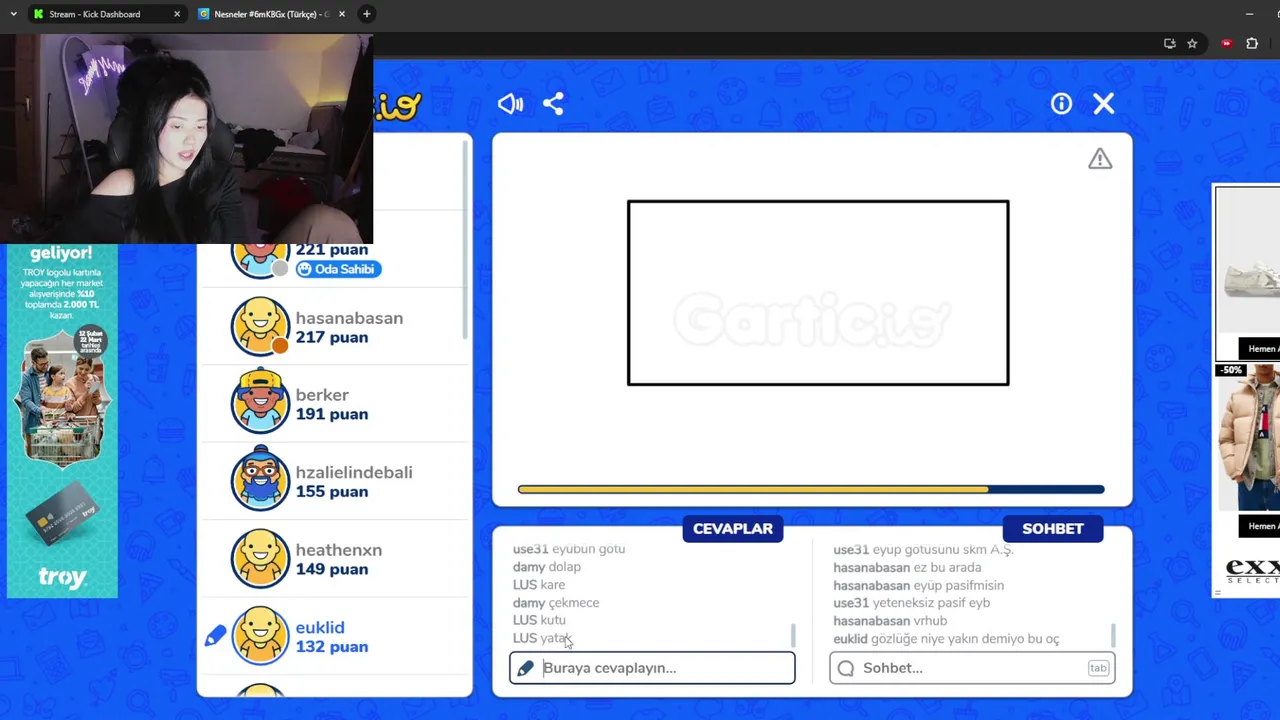
Task: Close the game room with the X
Action: pos(1104,104)
